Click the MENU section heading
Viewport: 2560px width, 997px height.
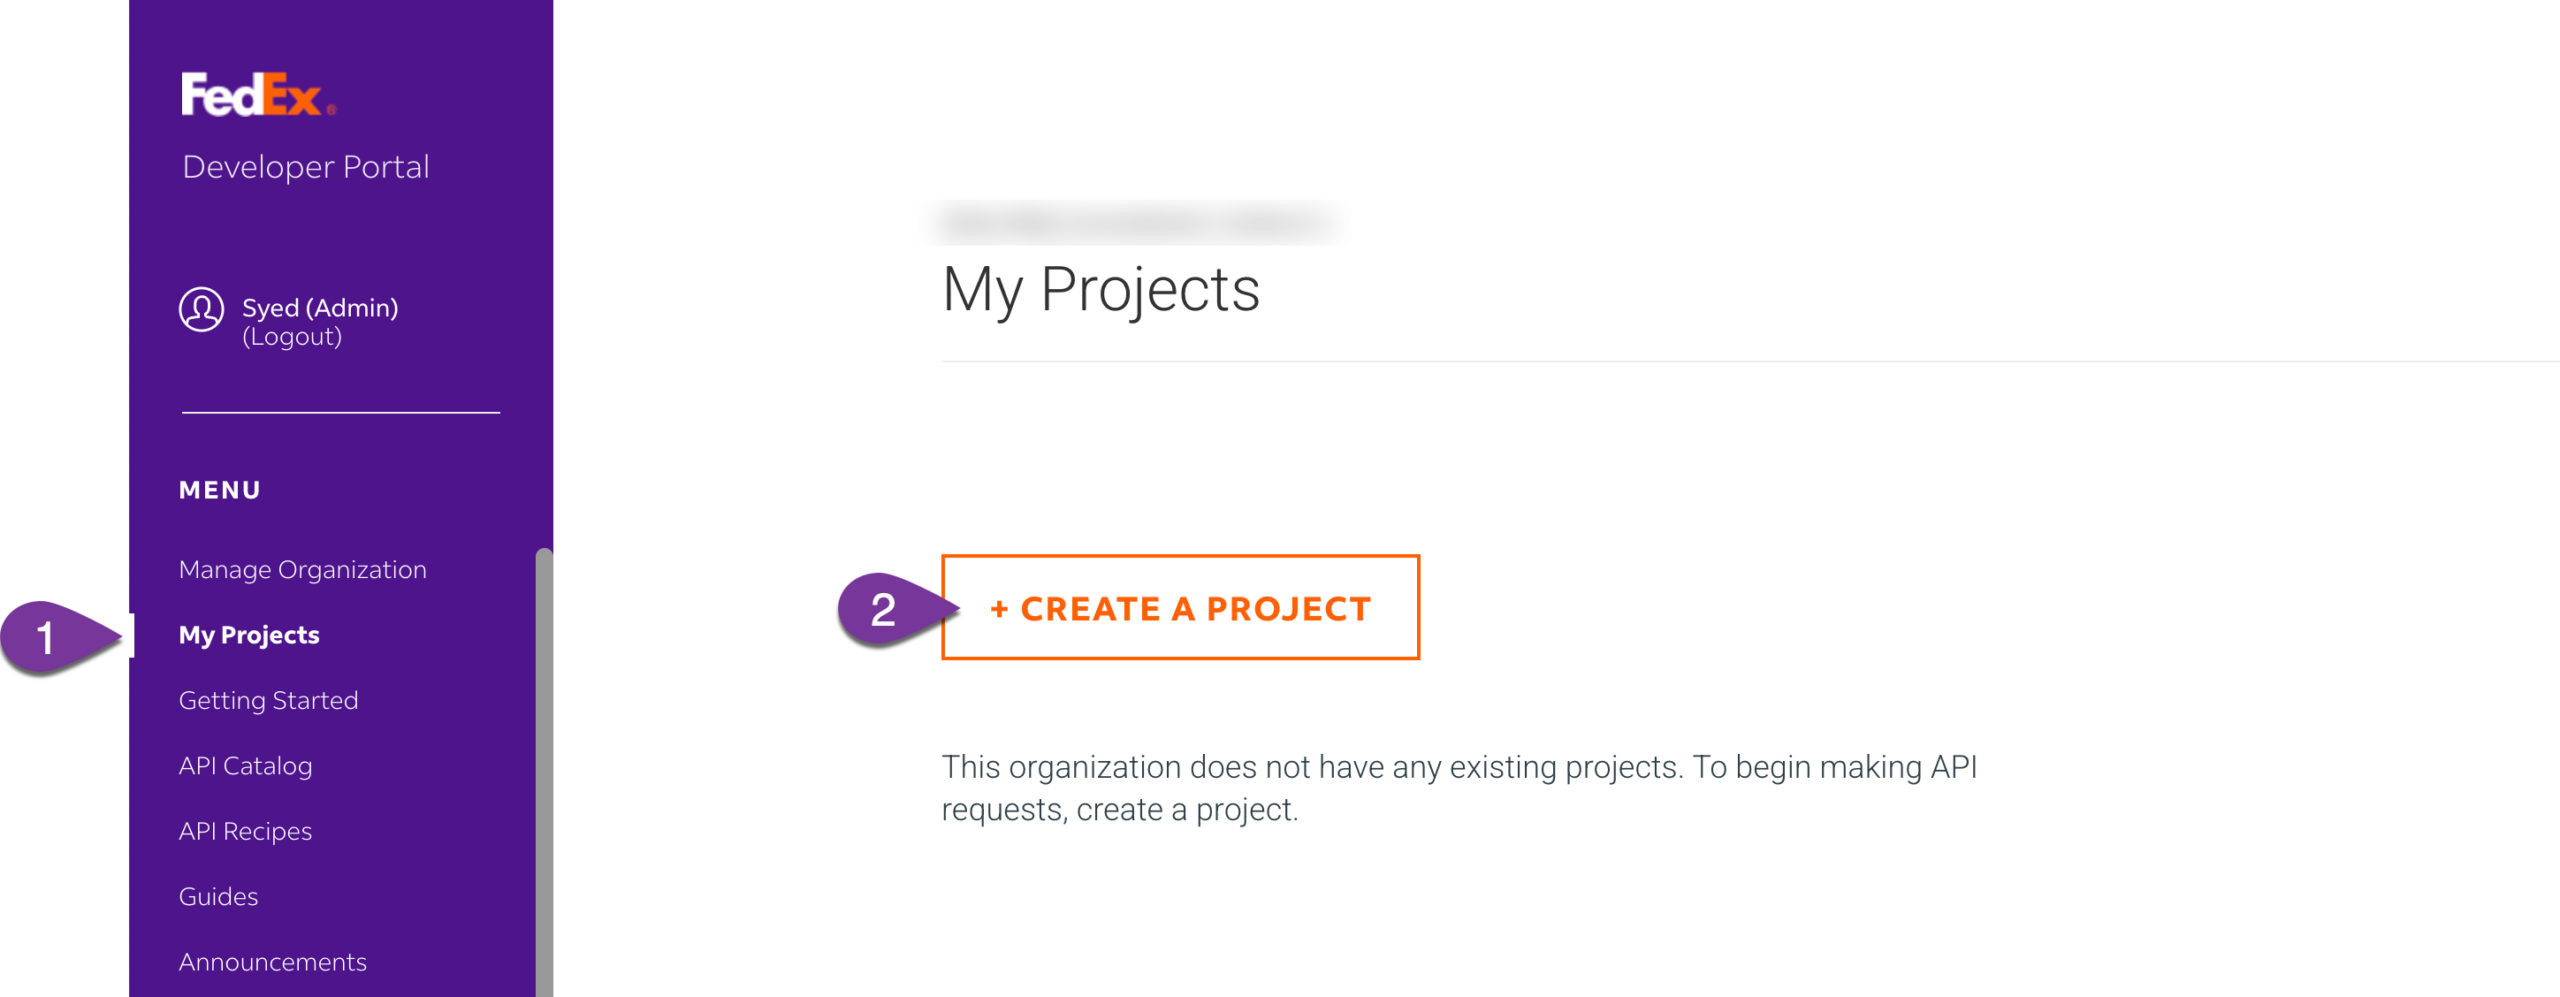pyautogui.click(x=220, y=490)
